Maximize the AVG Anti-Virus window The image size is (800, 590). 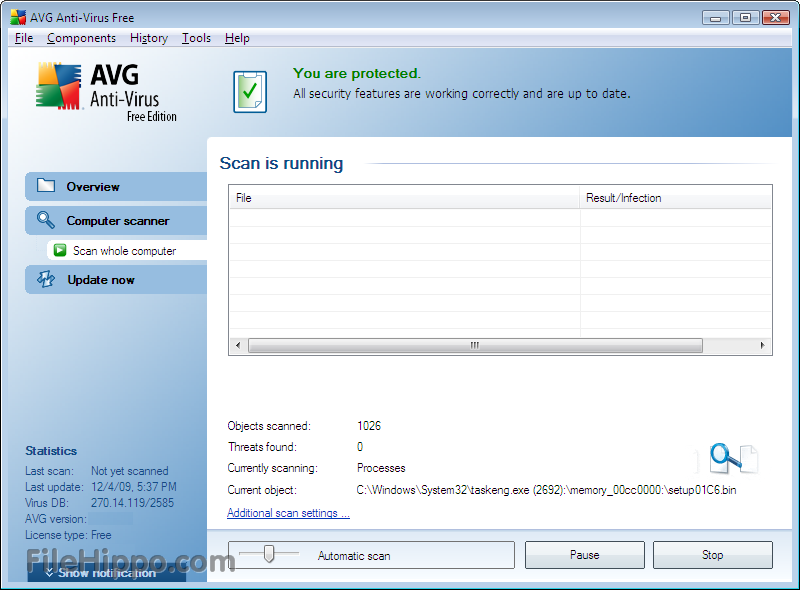(745, 18)
